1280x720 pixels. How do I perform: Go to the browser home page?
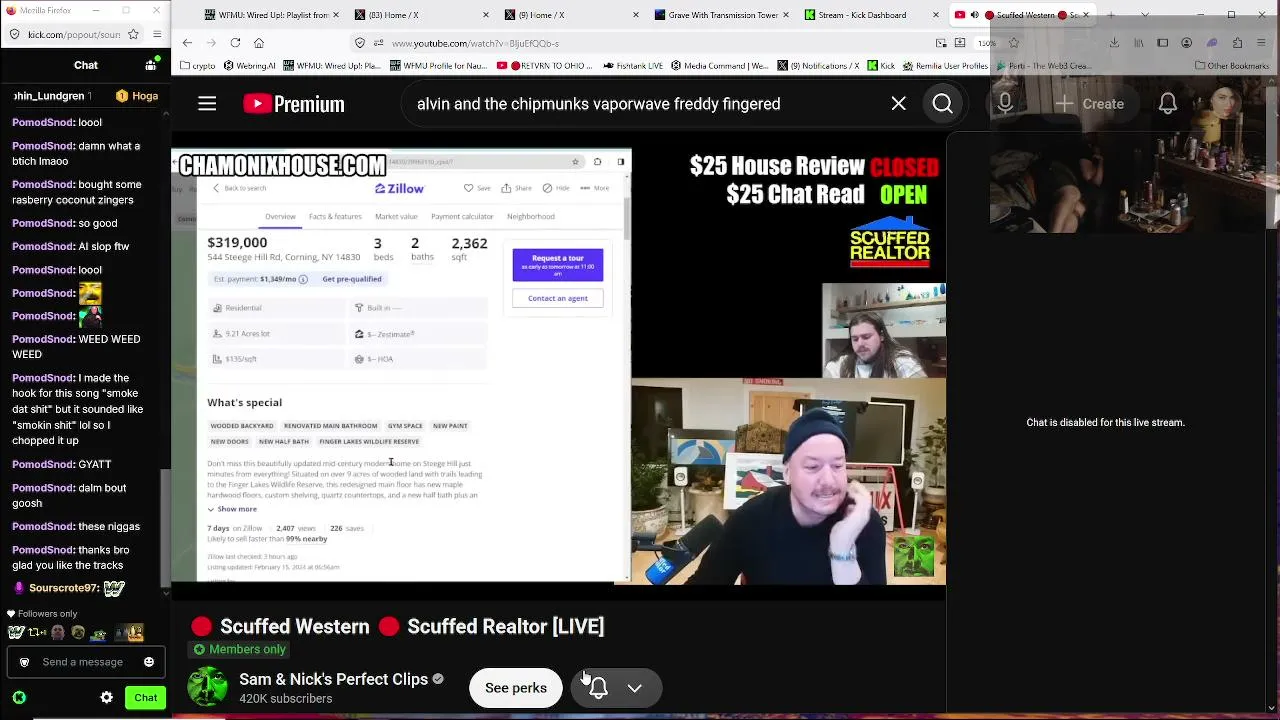[x=259, y=43]
